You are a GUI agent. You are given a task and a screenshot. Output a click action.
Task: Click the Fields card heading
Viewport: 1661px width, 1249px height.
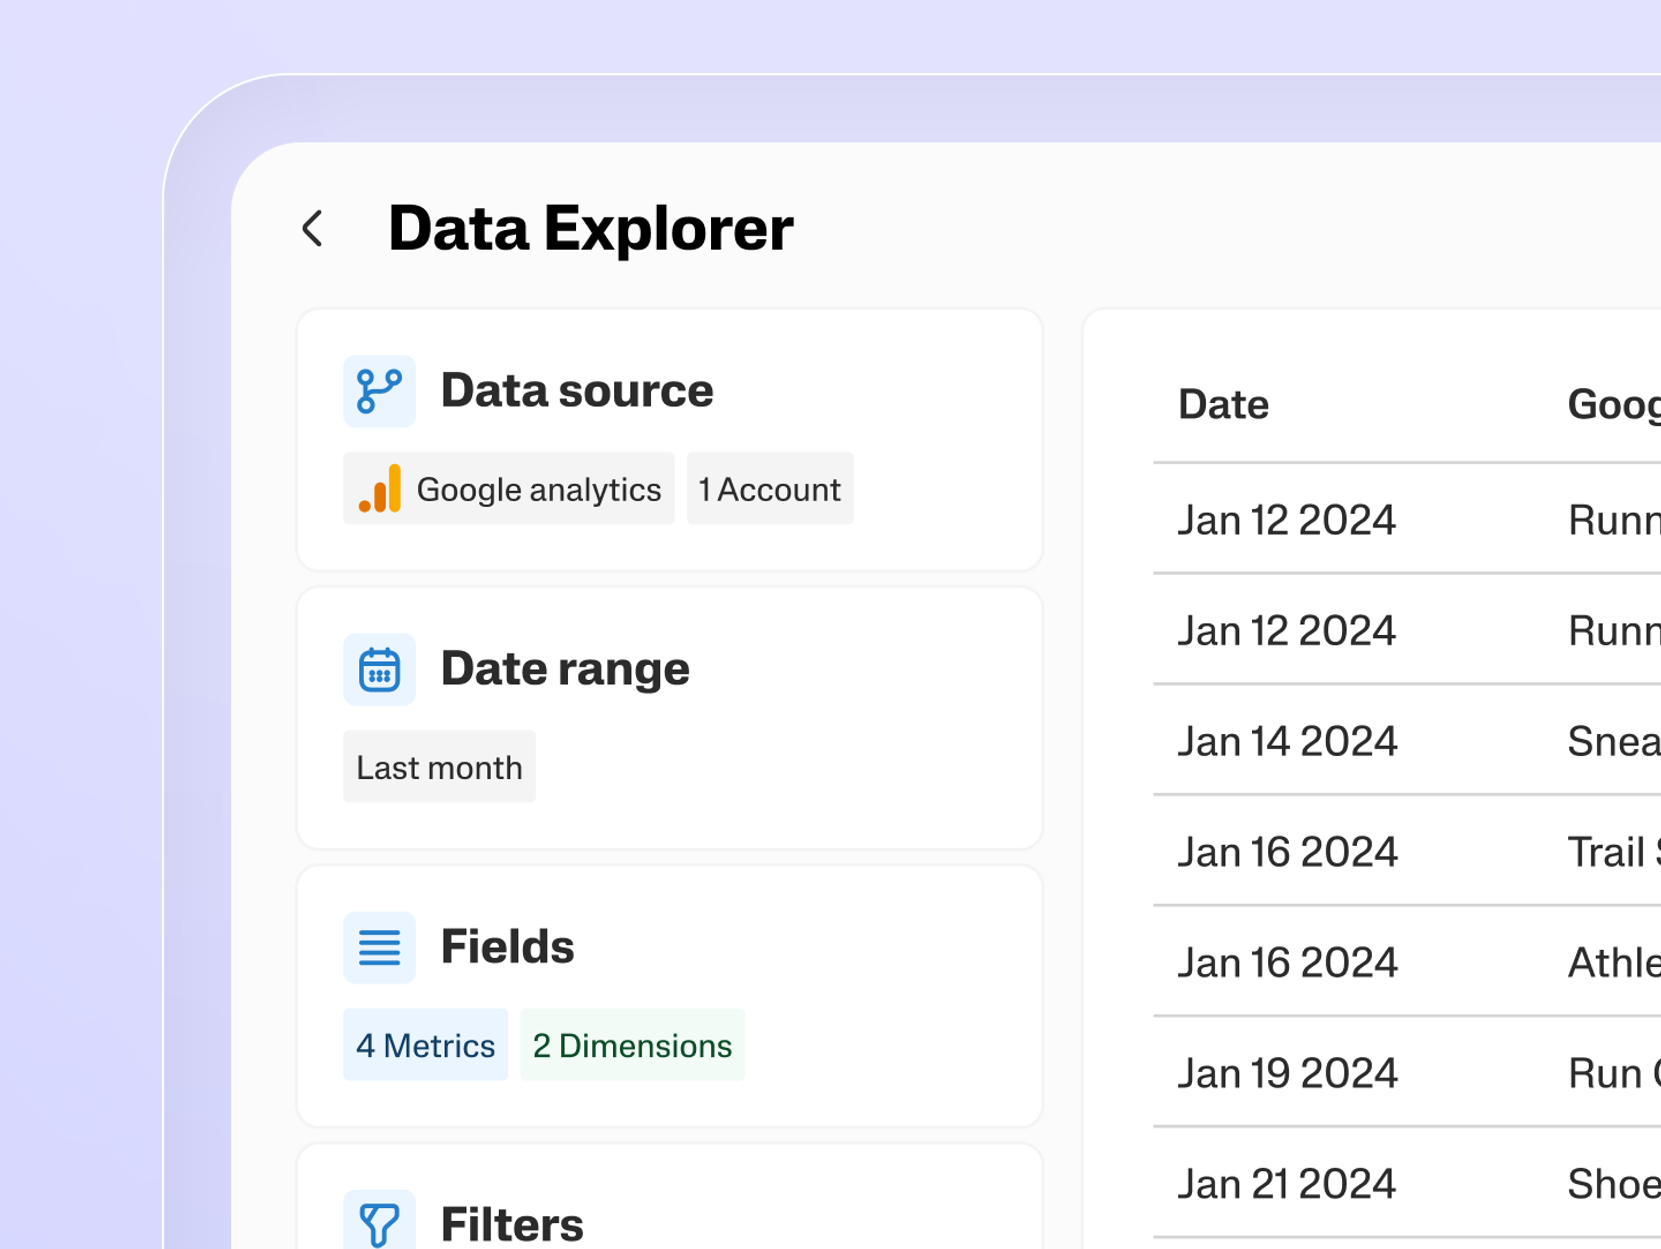coord(507,947)
